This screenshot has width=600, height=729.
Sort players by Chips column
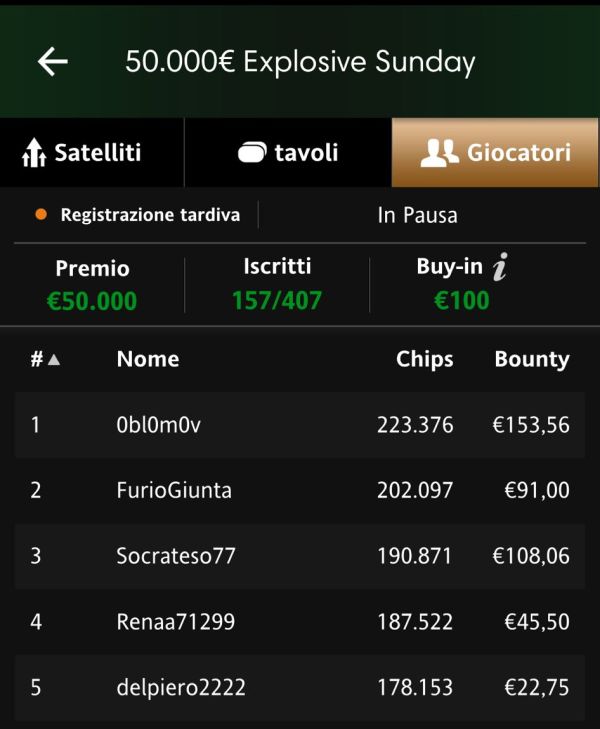[424, 359]
